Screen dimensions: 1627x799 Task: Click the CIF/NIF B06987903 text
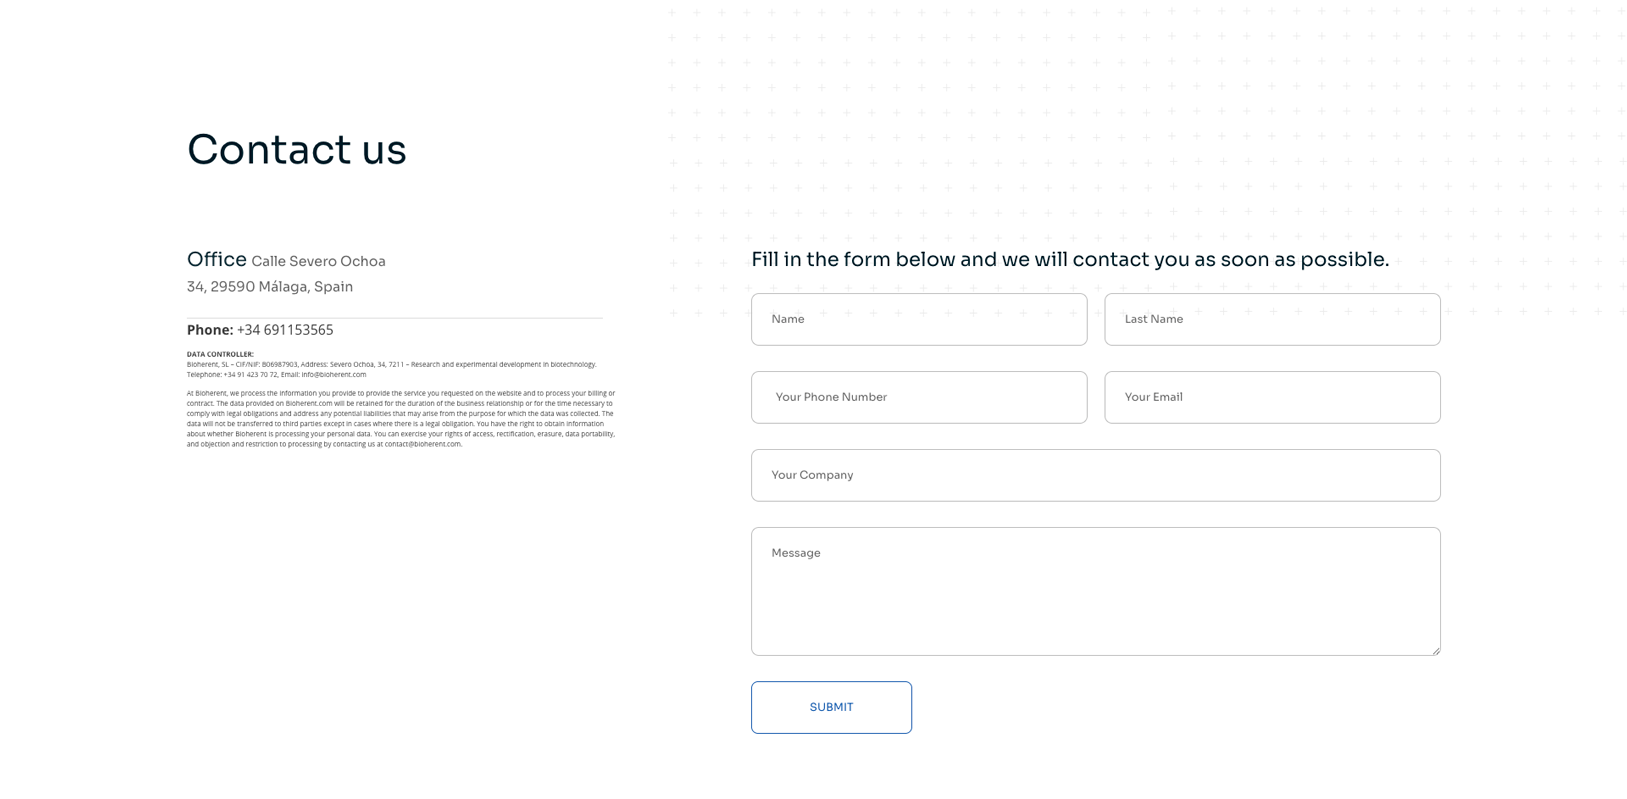pyautogui.click(x=267, y=365)
